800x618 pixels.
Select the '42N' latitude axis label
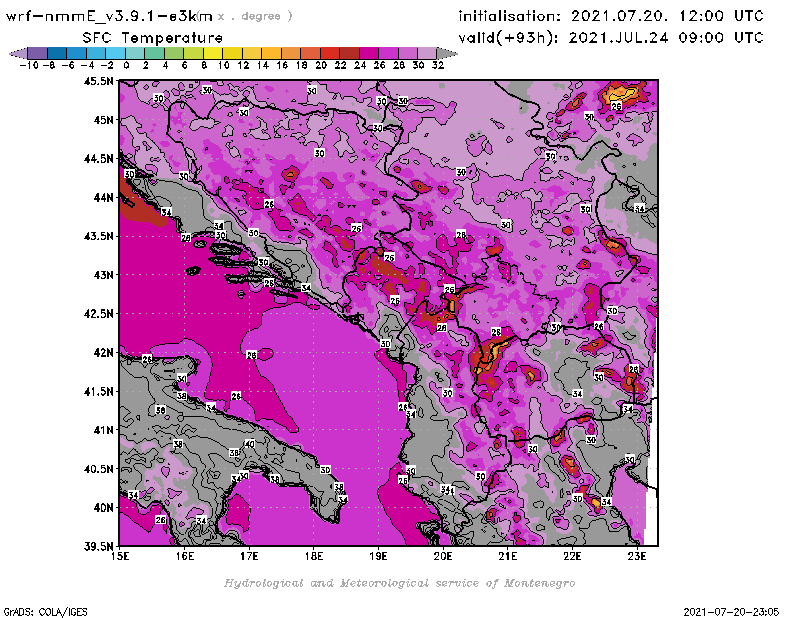click(x=103, y=353)
